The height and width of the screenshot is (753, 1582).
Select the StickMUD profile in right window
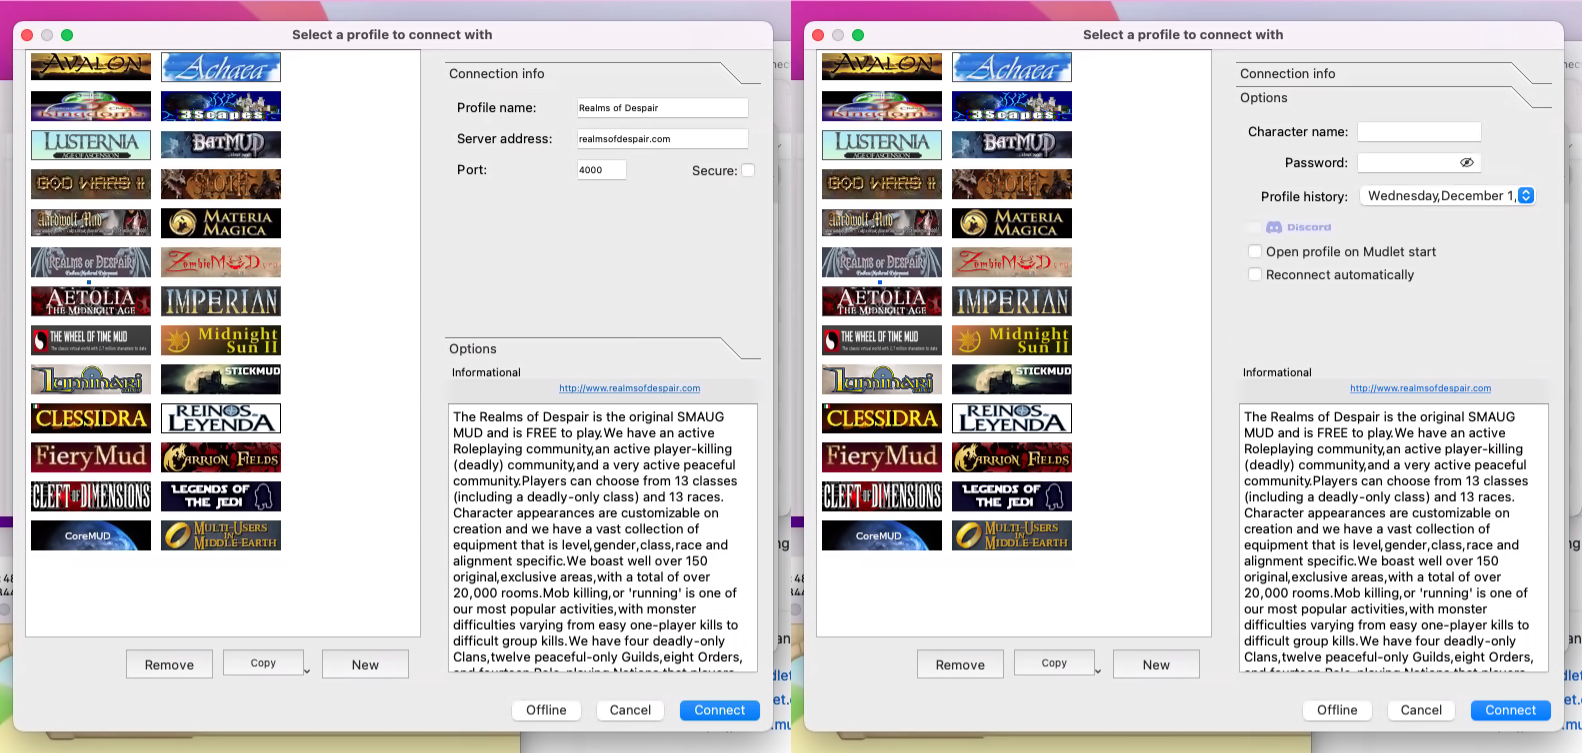(x=1012, y=379)
